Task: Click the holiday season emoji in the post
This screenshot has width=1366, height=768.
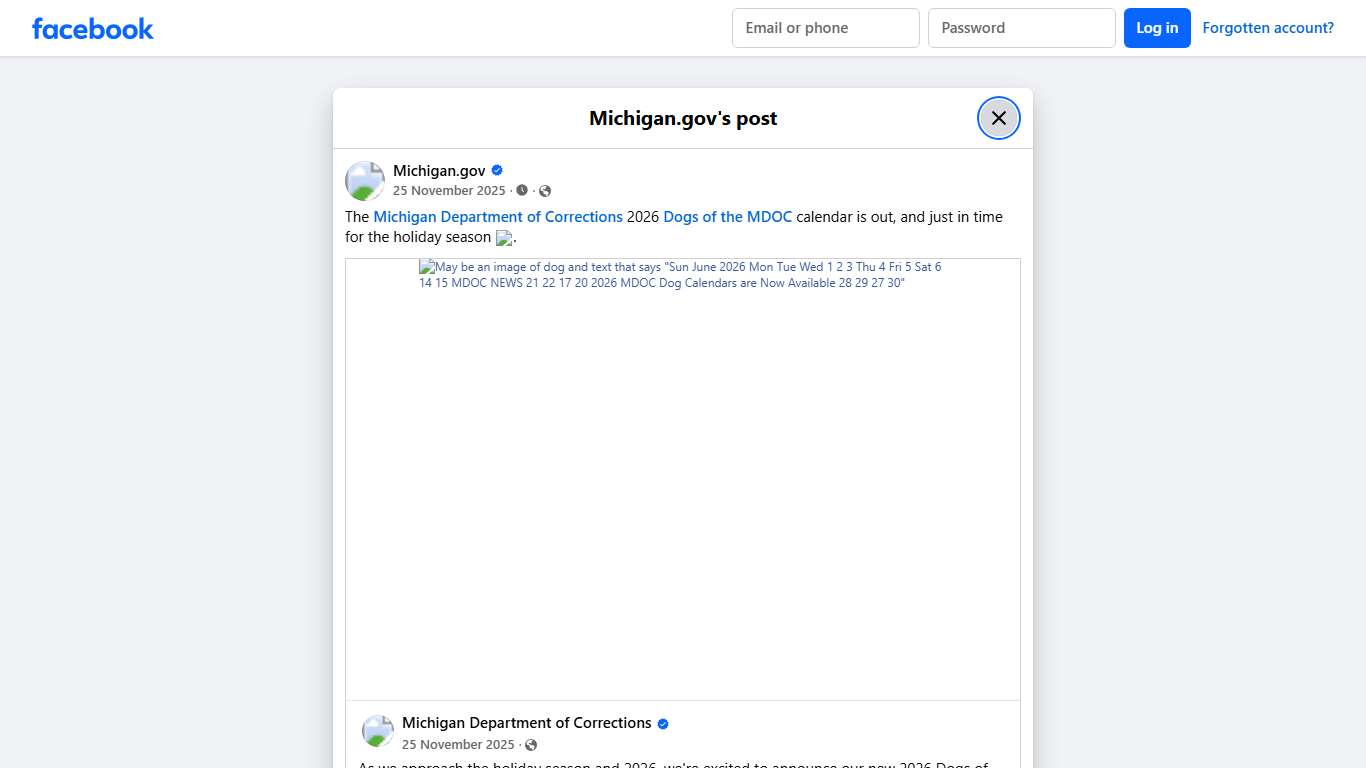Action: (504, 237)
